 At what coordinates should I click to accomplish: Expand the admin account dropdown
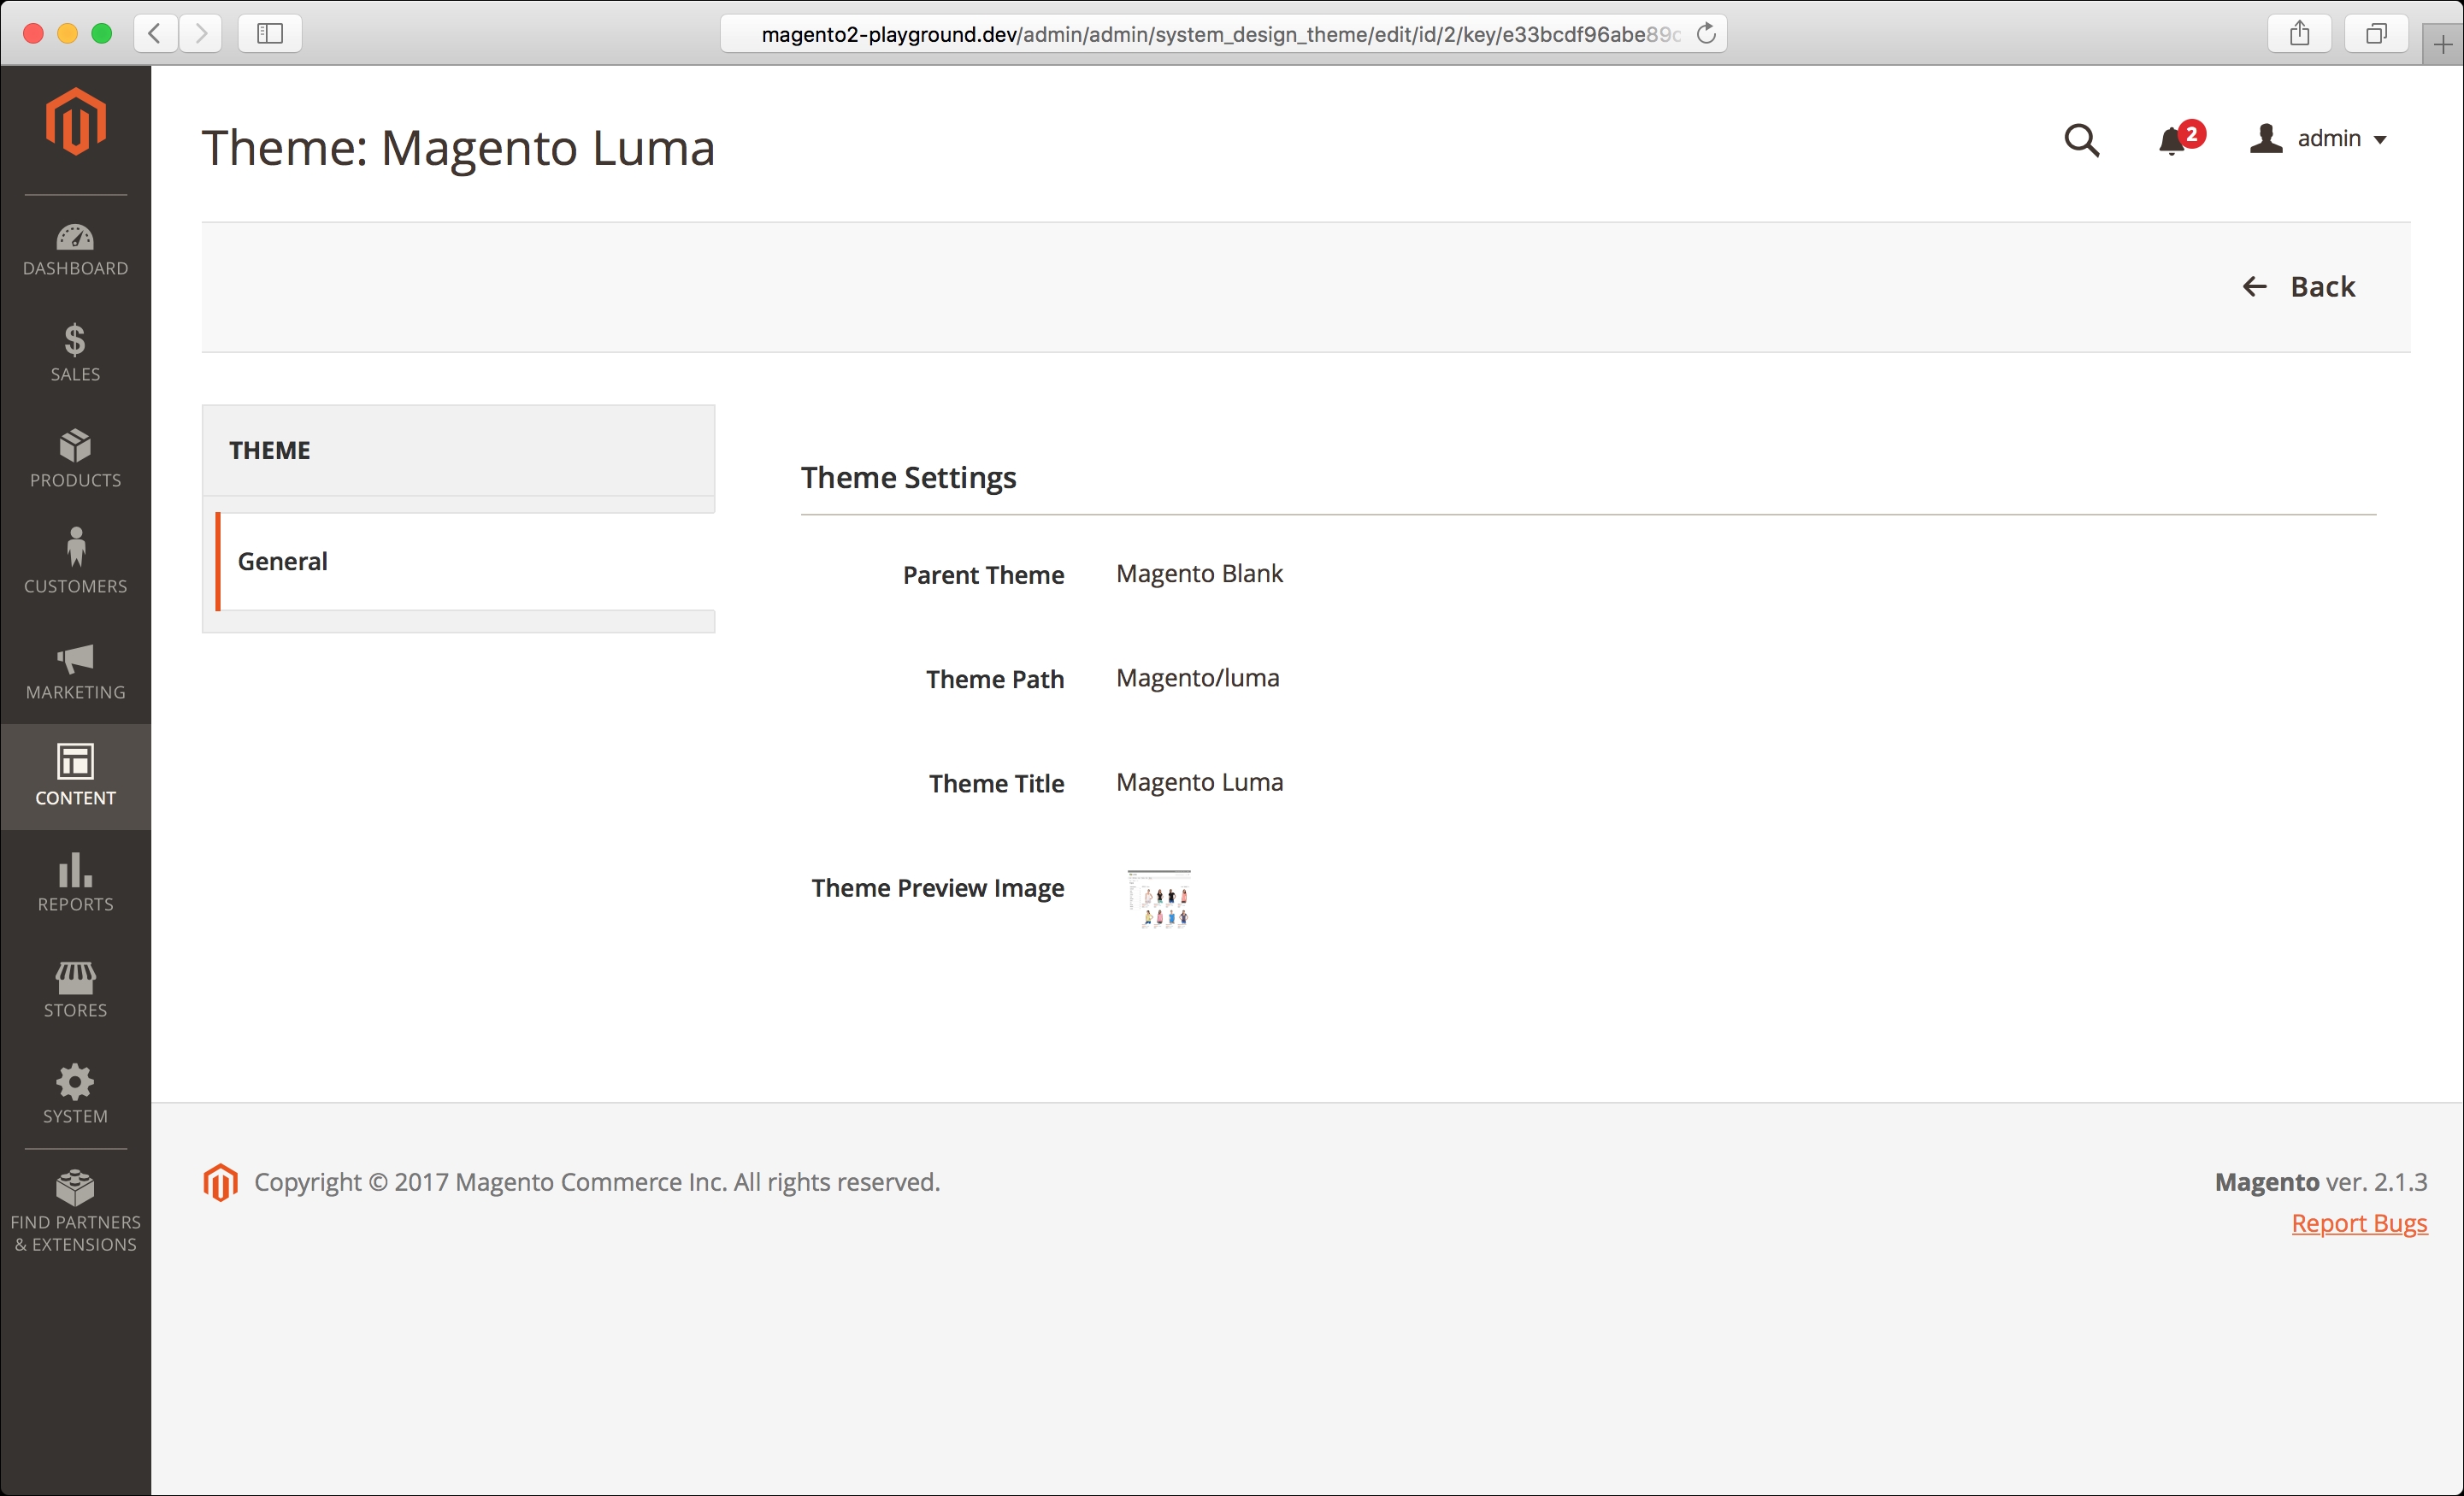pyautogui.click(x=2319, y=139)
